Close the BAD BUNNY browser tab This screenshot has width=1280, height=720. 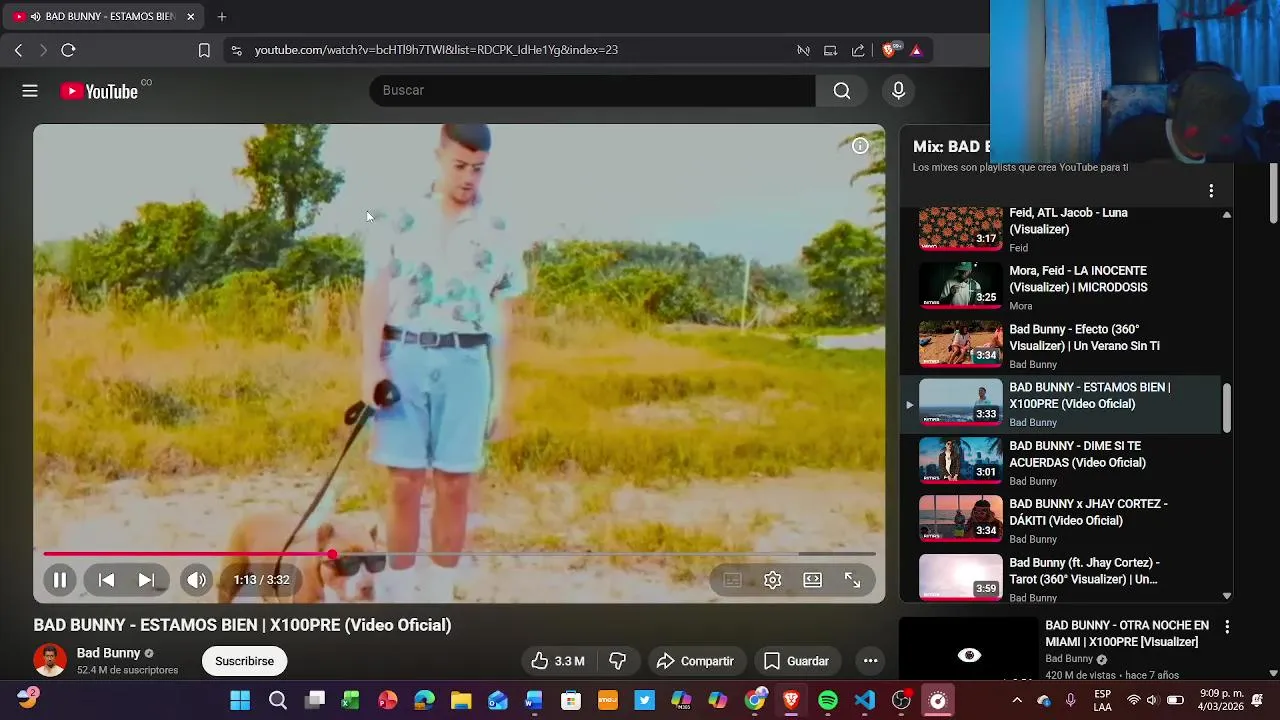tap(190, 17)
